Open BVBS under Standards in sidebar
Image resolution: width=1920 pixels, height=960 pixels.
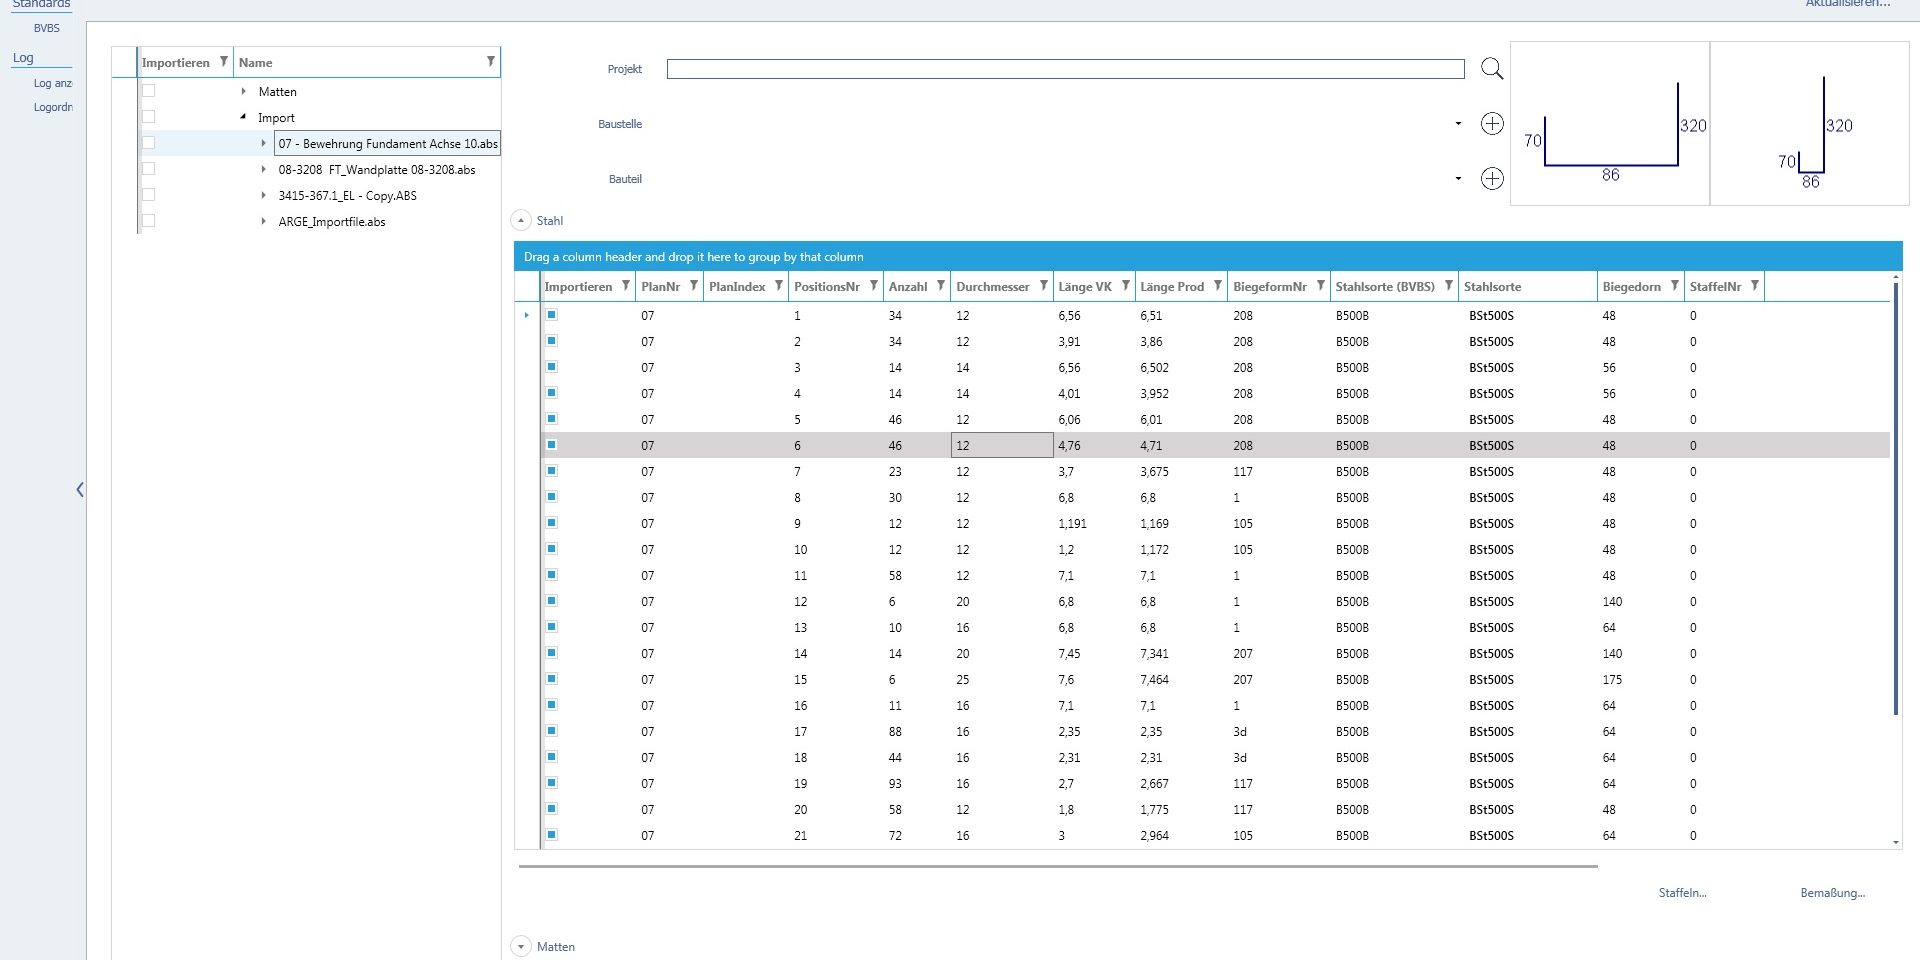47,28
